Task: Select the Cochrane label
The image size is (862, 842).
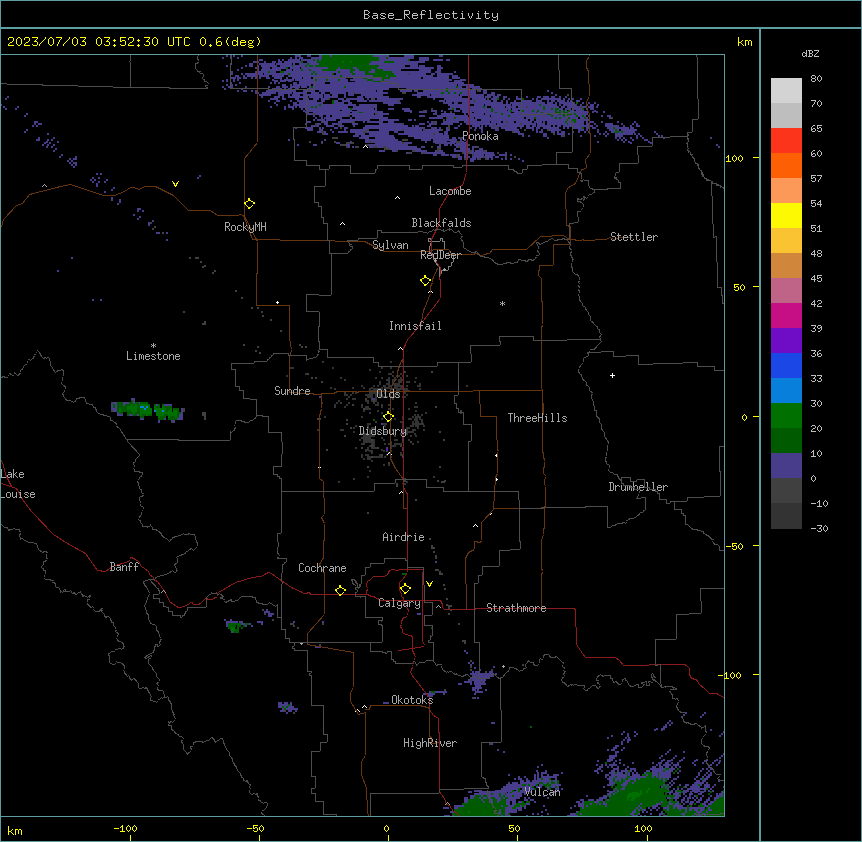Action: (x=322, y=568)
